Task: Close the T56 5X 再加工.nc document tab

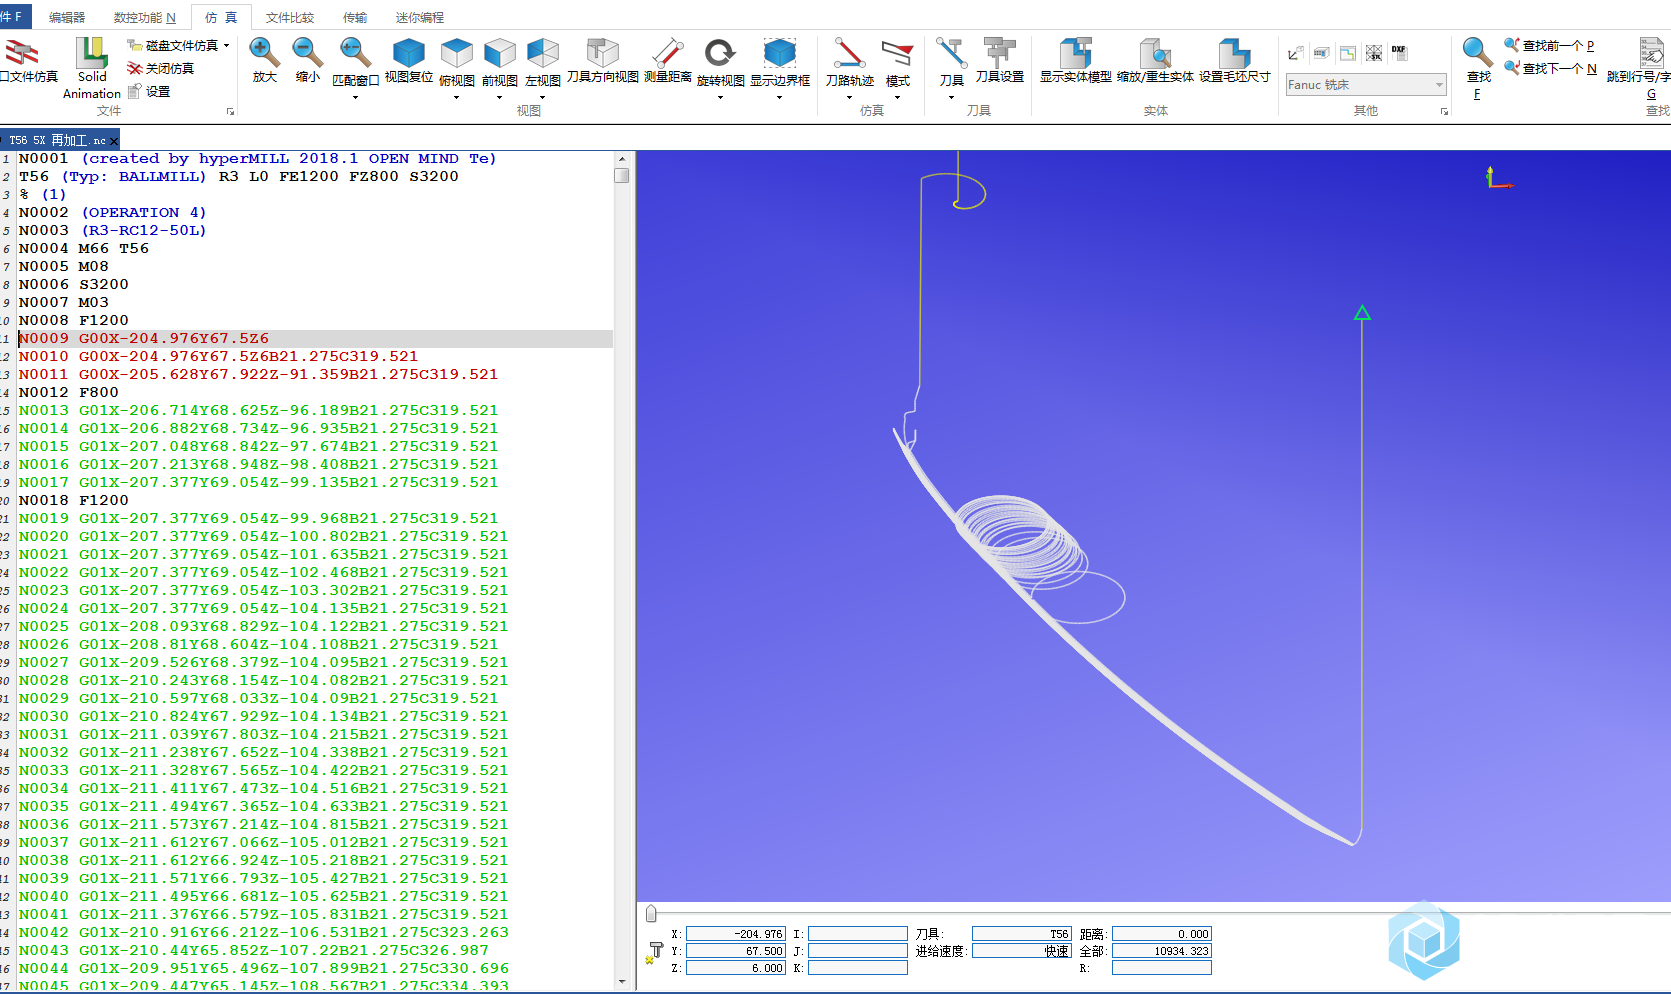Action: tap(114, 141)
